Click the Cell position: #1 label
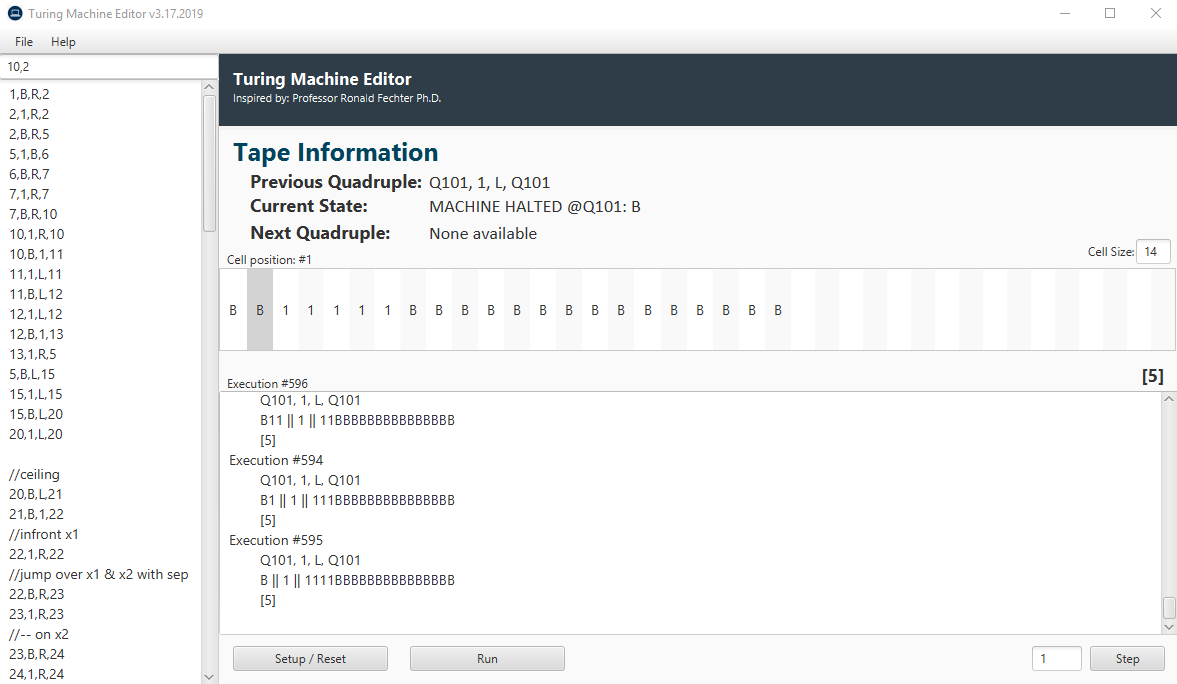 pyautogui.click(x=269, y=260)
